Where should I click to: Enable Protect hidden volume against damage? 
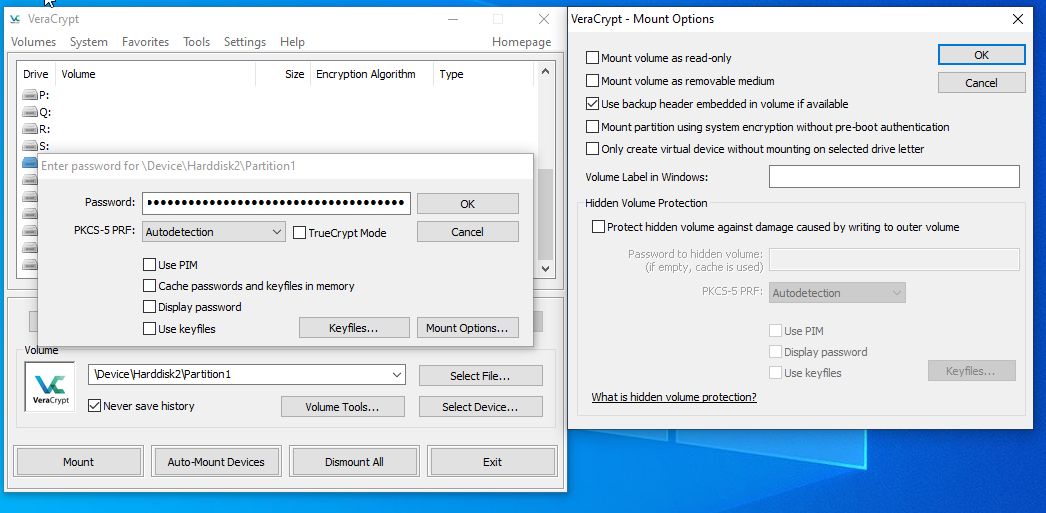(x=598, y=227)
